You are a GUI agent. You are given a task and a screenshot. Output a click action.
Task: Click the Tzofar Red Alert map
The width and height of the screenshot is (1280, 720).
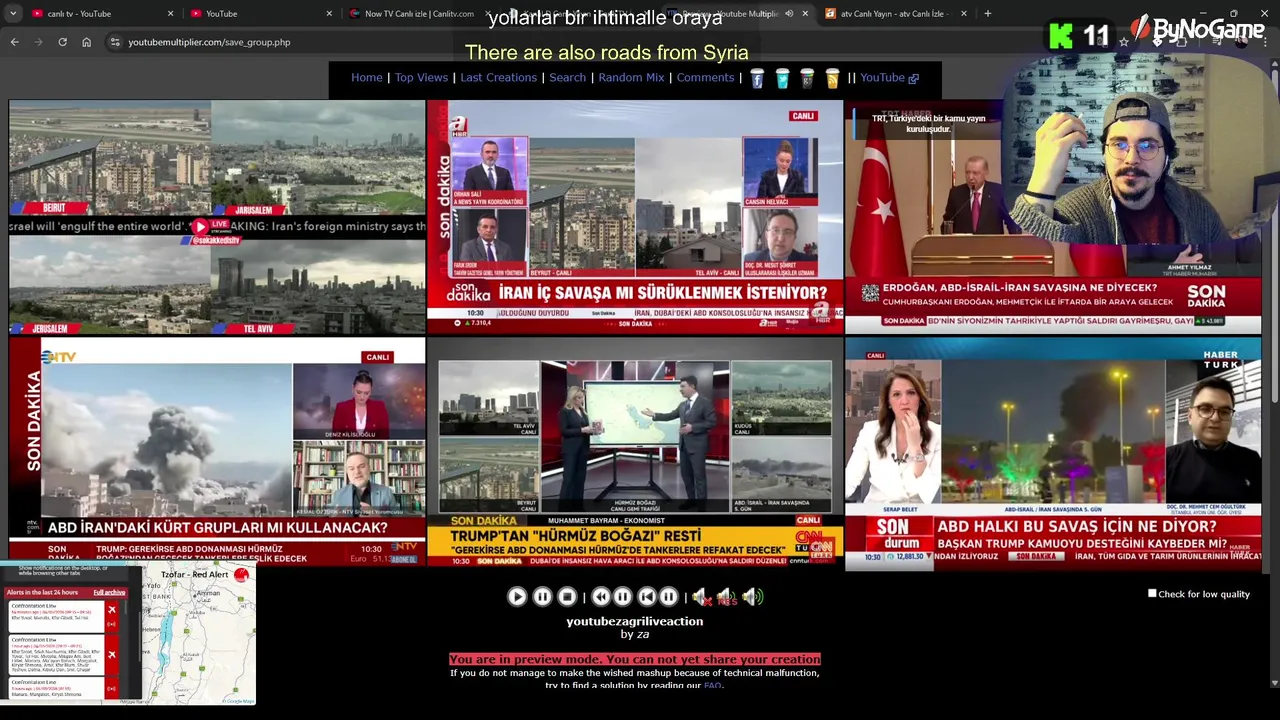[198, 635]
